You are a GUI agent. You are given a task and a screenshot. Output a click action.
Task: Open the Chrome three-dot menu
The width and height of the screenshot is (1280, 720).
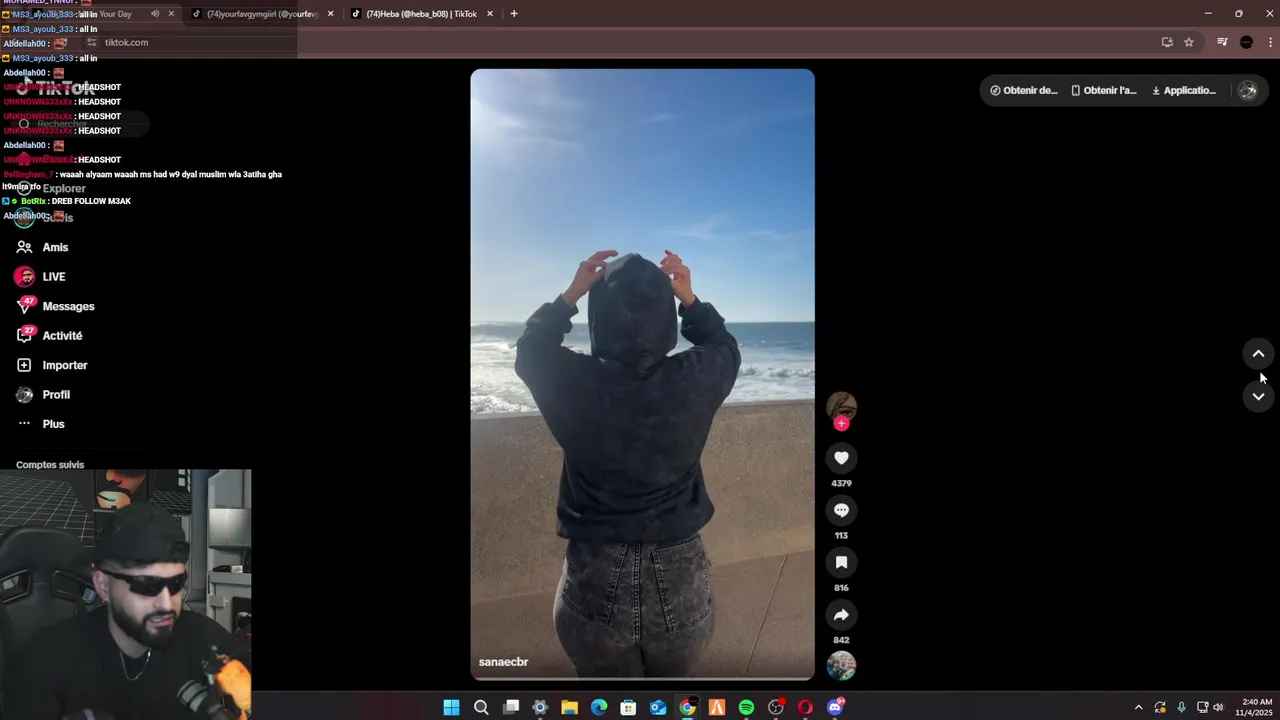point(1270,42)
